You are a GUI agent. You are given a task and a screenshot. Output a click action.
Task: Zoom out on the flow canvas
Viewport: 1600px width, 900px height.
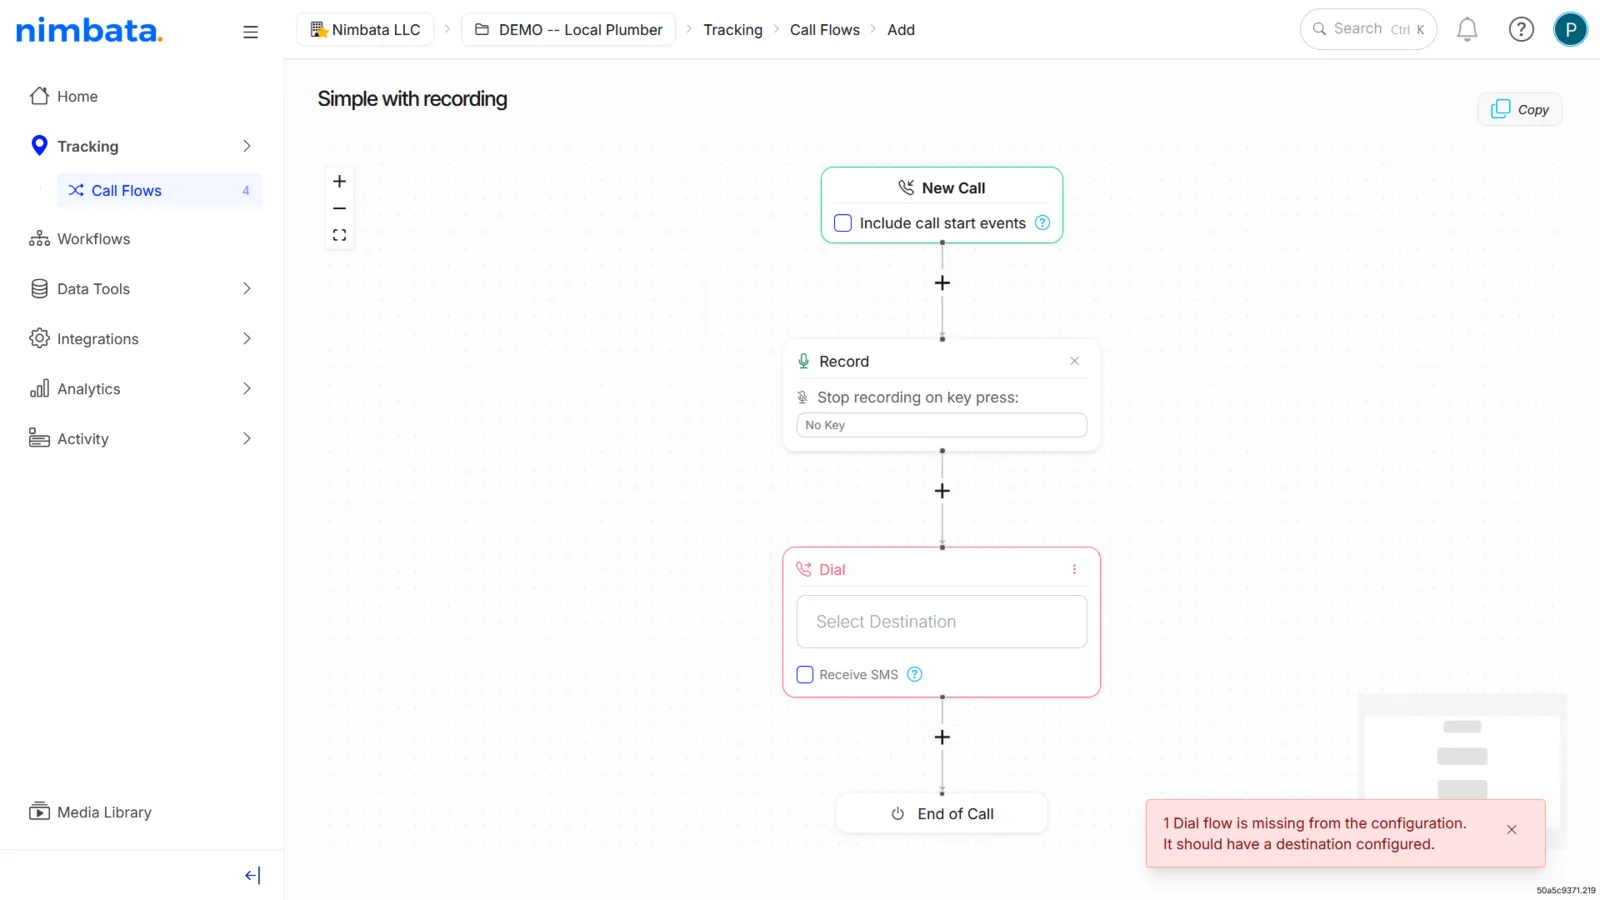pos(340,208)
